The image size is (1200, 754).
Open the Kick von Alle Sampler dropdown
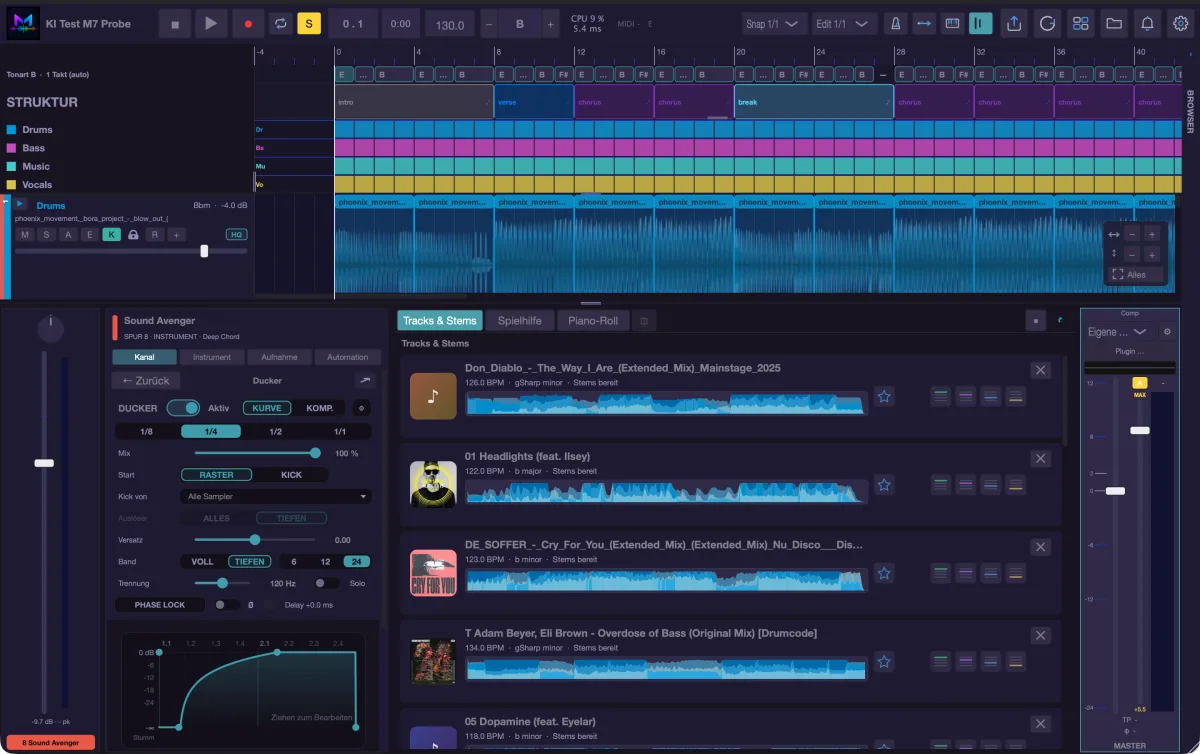(276, 496)
